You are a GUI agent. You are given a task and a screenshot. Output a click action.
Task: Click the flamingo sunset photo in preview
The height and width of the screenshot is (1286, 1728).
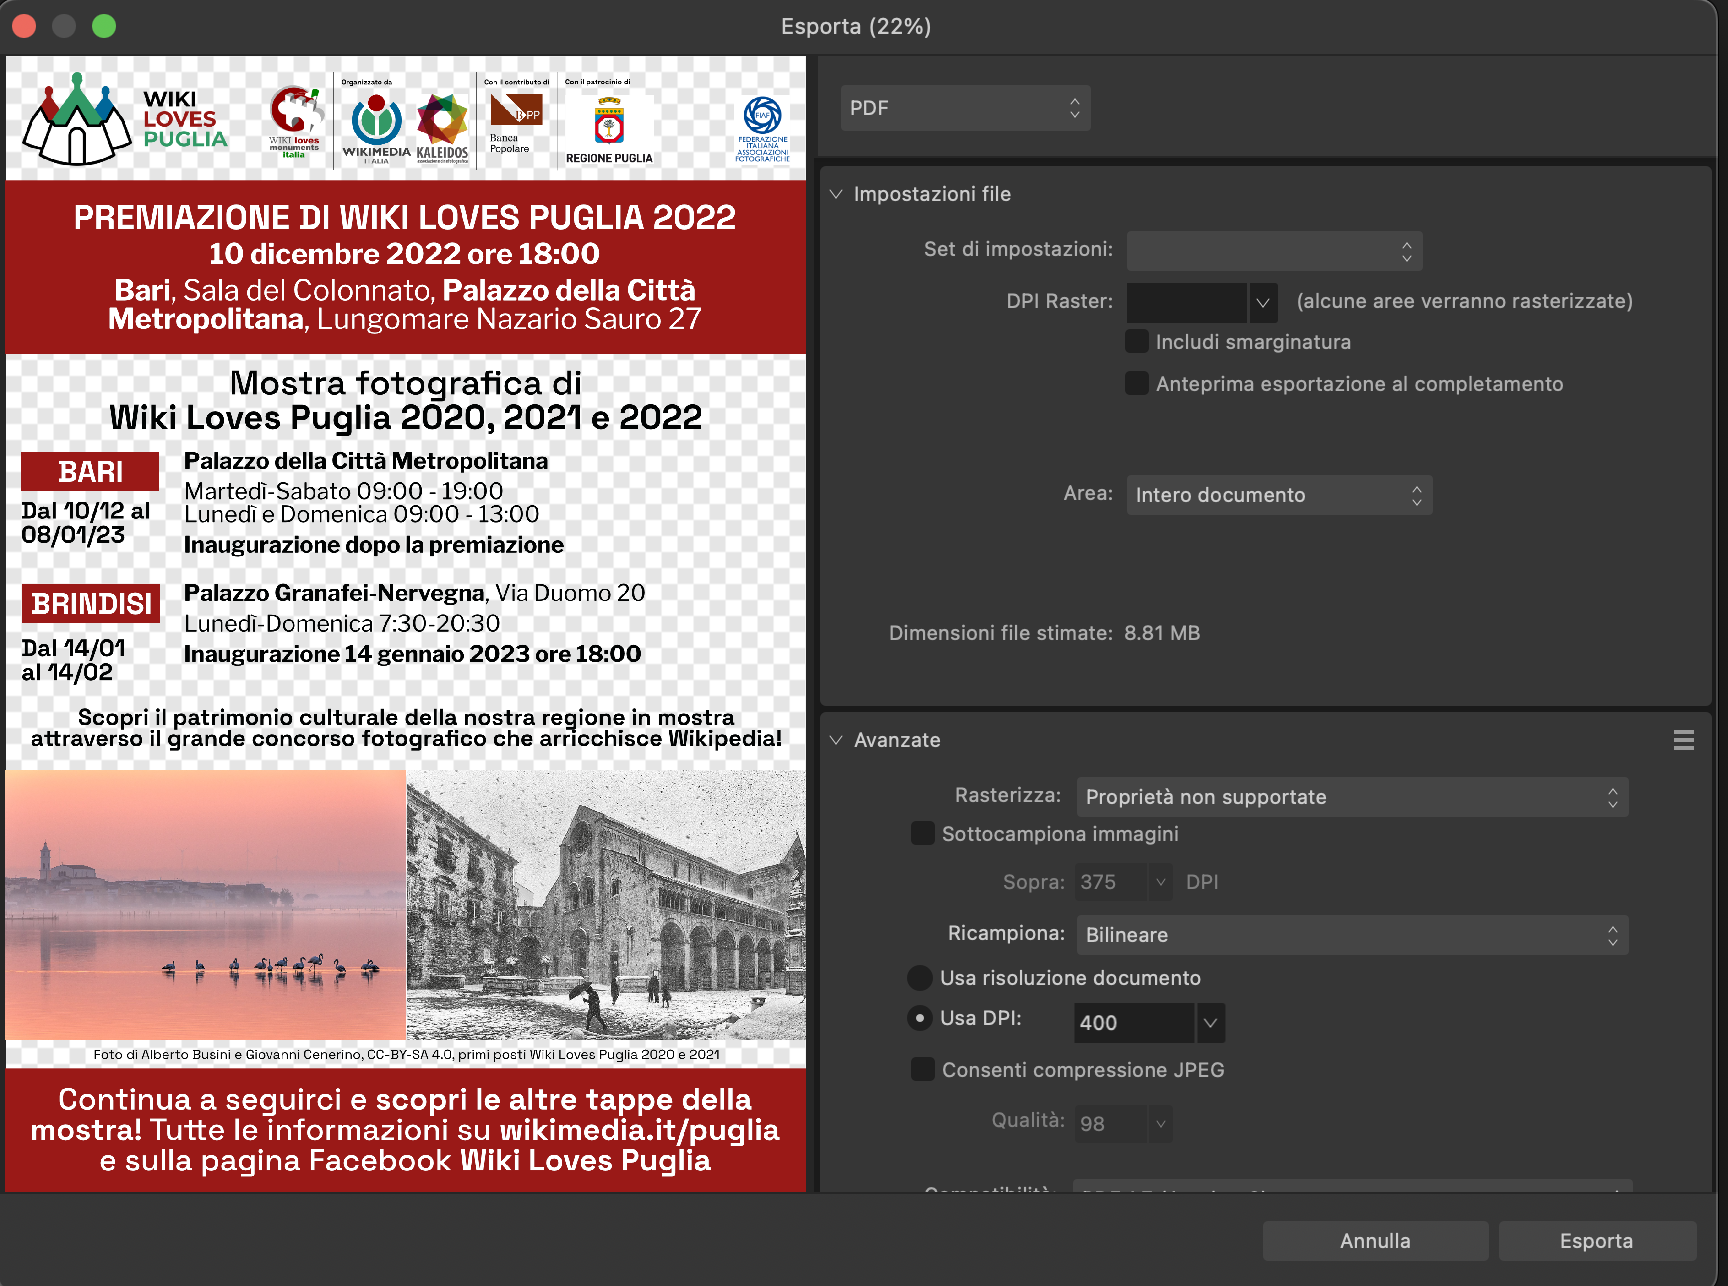coord(206,904)
